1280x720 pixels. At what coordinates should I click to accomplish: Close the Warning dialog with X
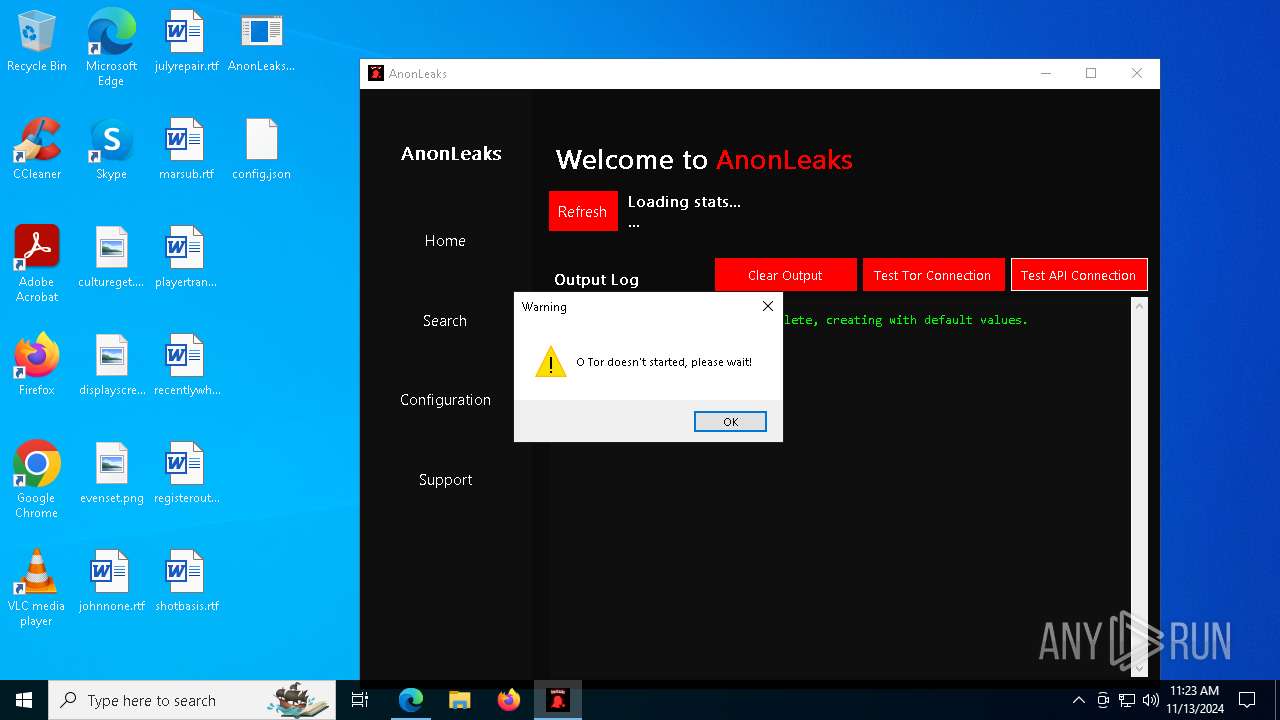[x=767, y=306]
